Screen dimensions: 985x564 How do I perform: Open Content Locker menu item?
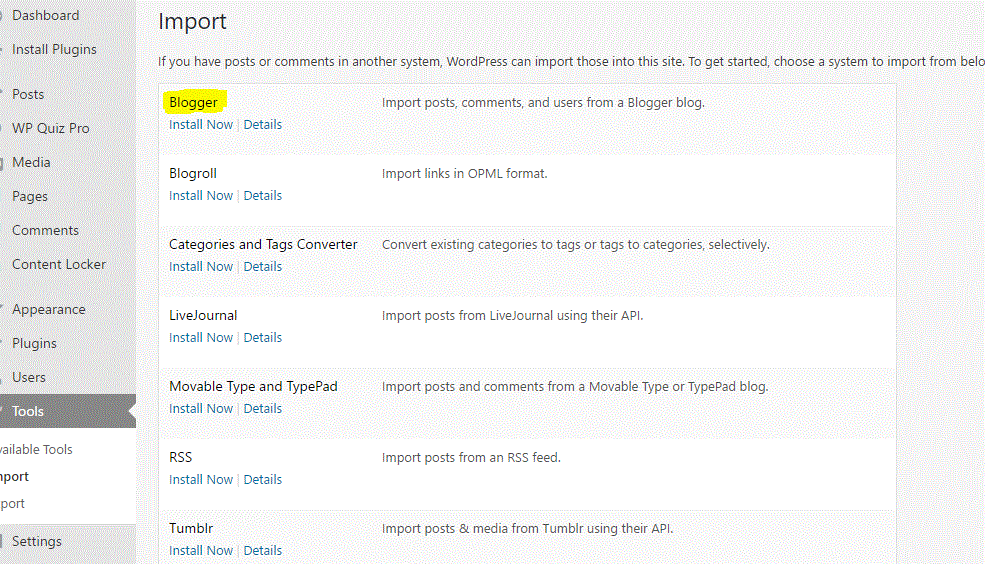(58, 264)
